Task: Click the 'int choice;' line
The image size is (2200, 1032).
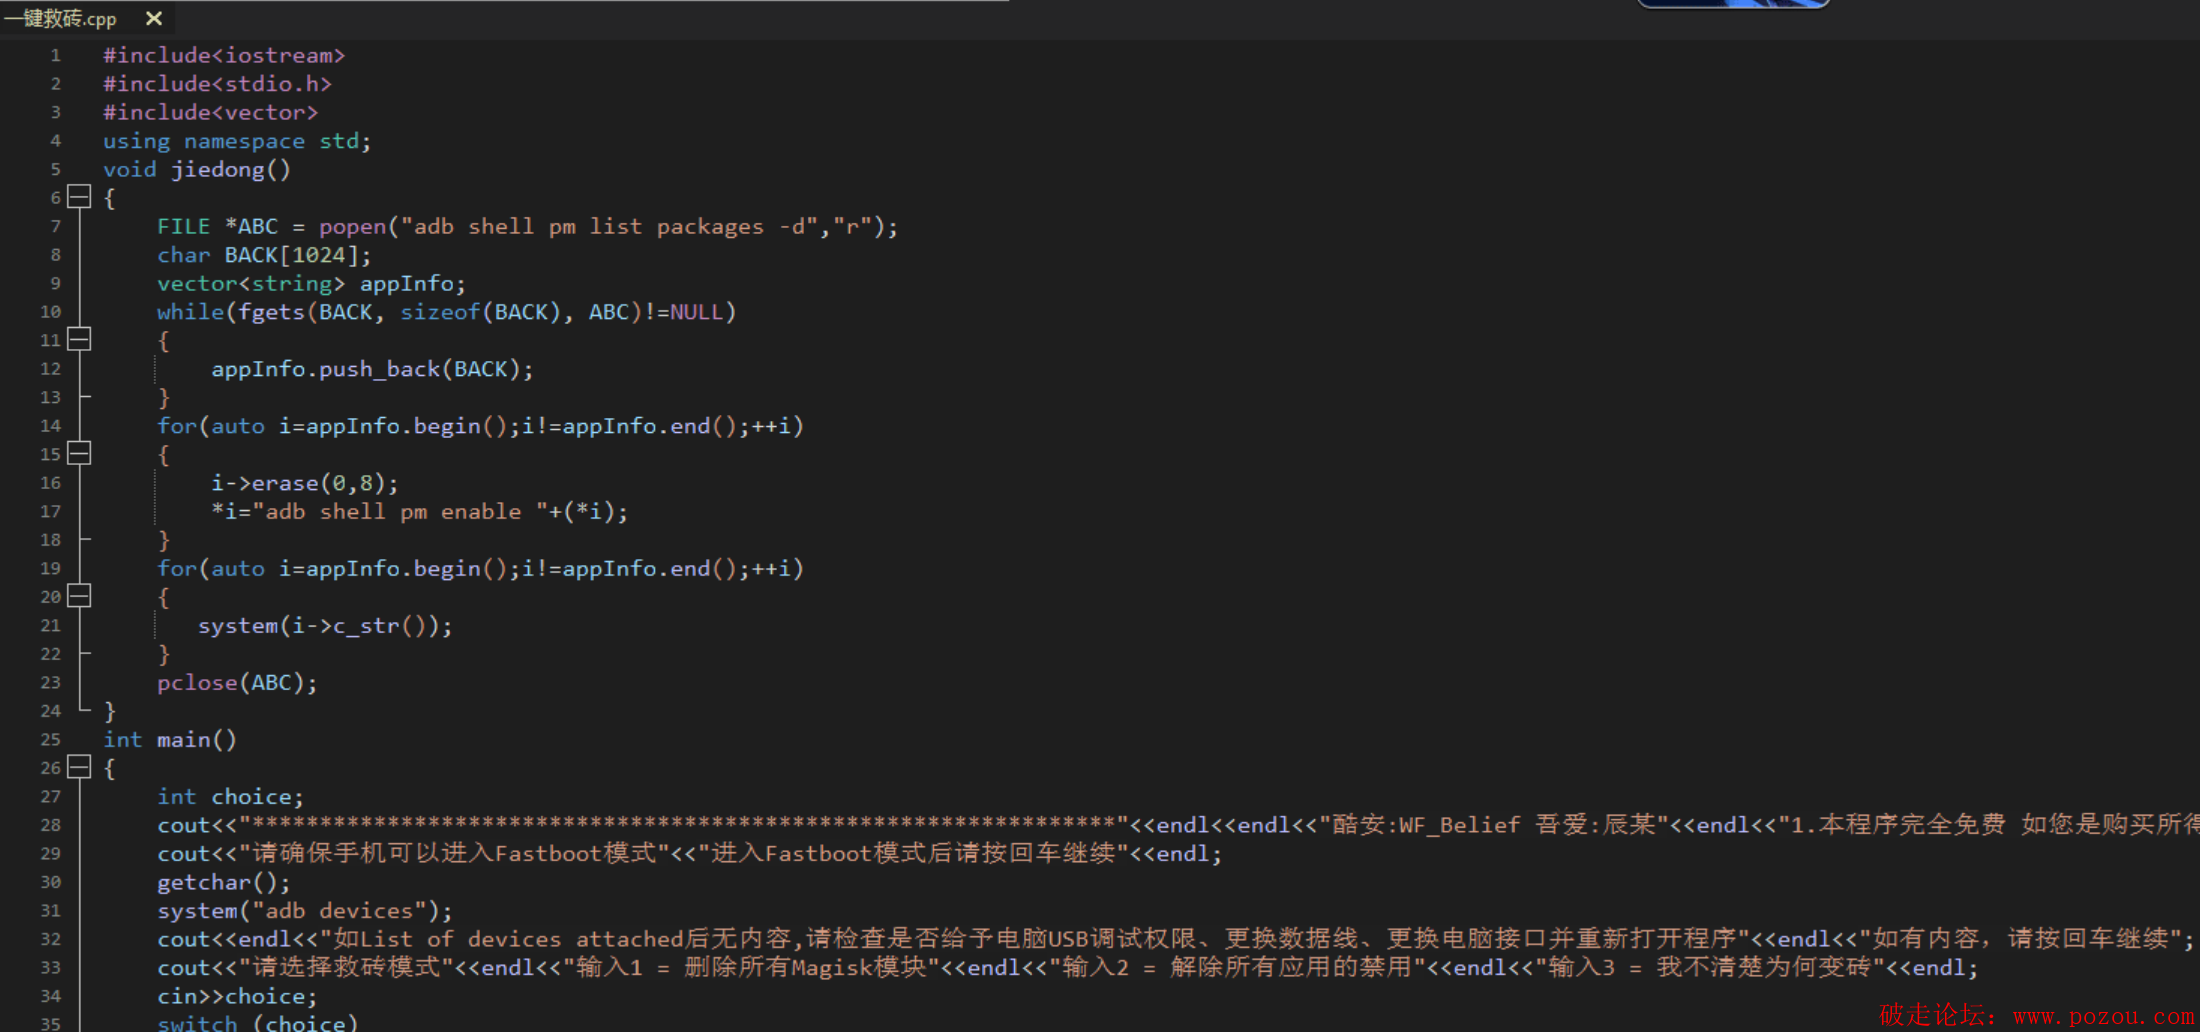Action: (230, 796)
